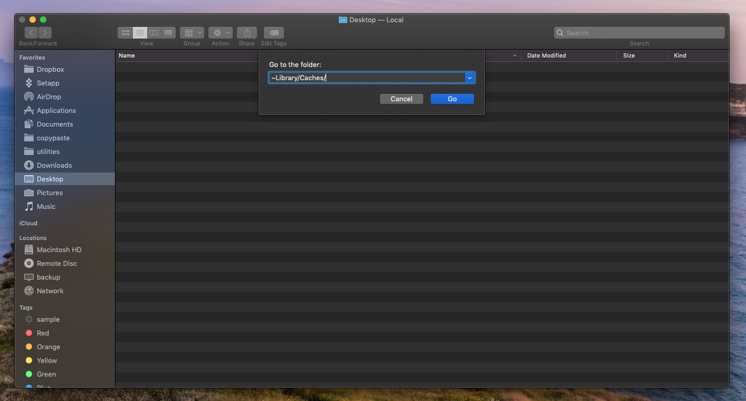
Task: Open Applications in the sidebar
Action: [65, 111]
